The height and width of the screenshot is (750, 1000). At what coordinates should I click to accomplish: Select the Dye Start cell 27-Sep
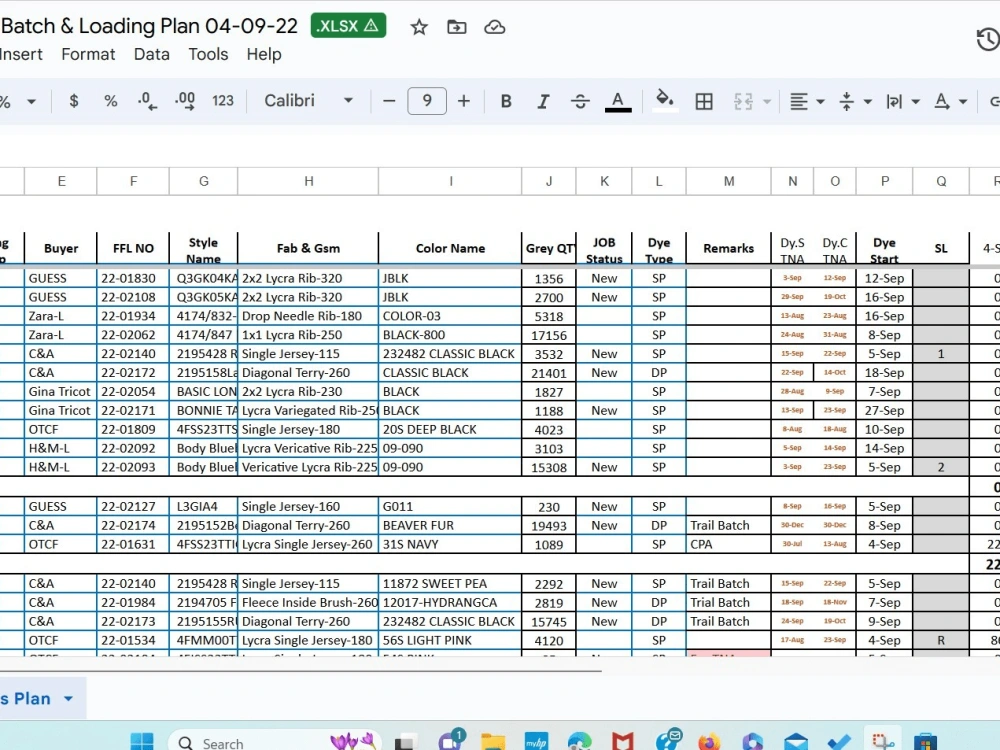[884, 410]
